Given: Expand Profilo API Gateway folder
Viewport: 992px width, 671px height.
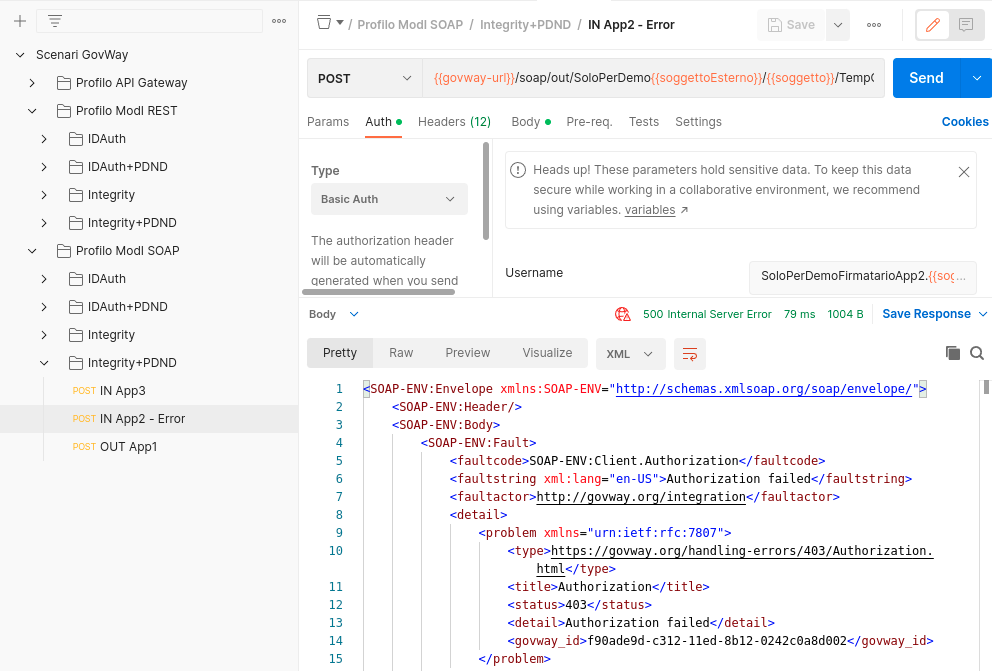Looking at the screenshot, I should [x=32, y=83].
